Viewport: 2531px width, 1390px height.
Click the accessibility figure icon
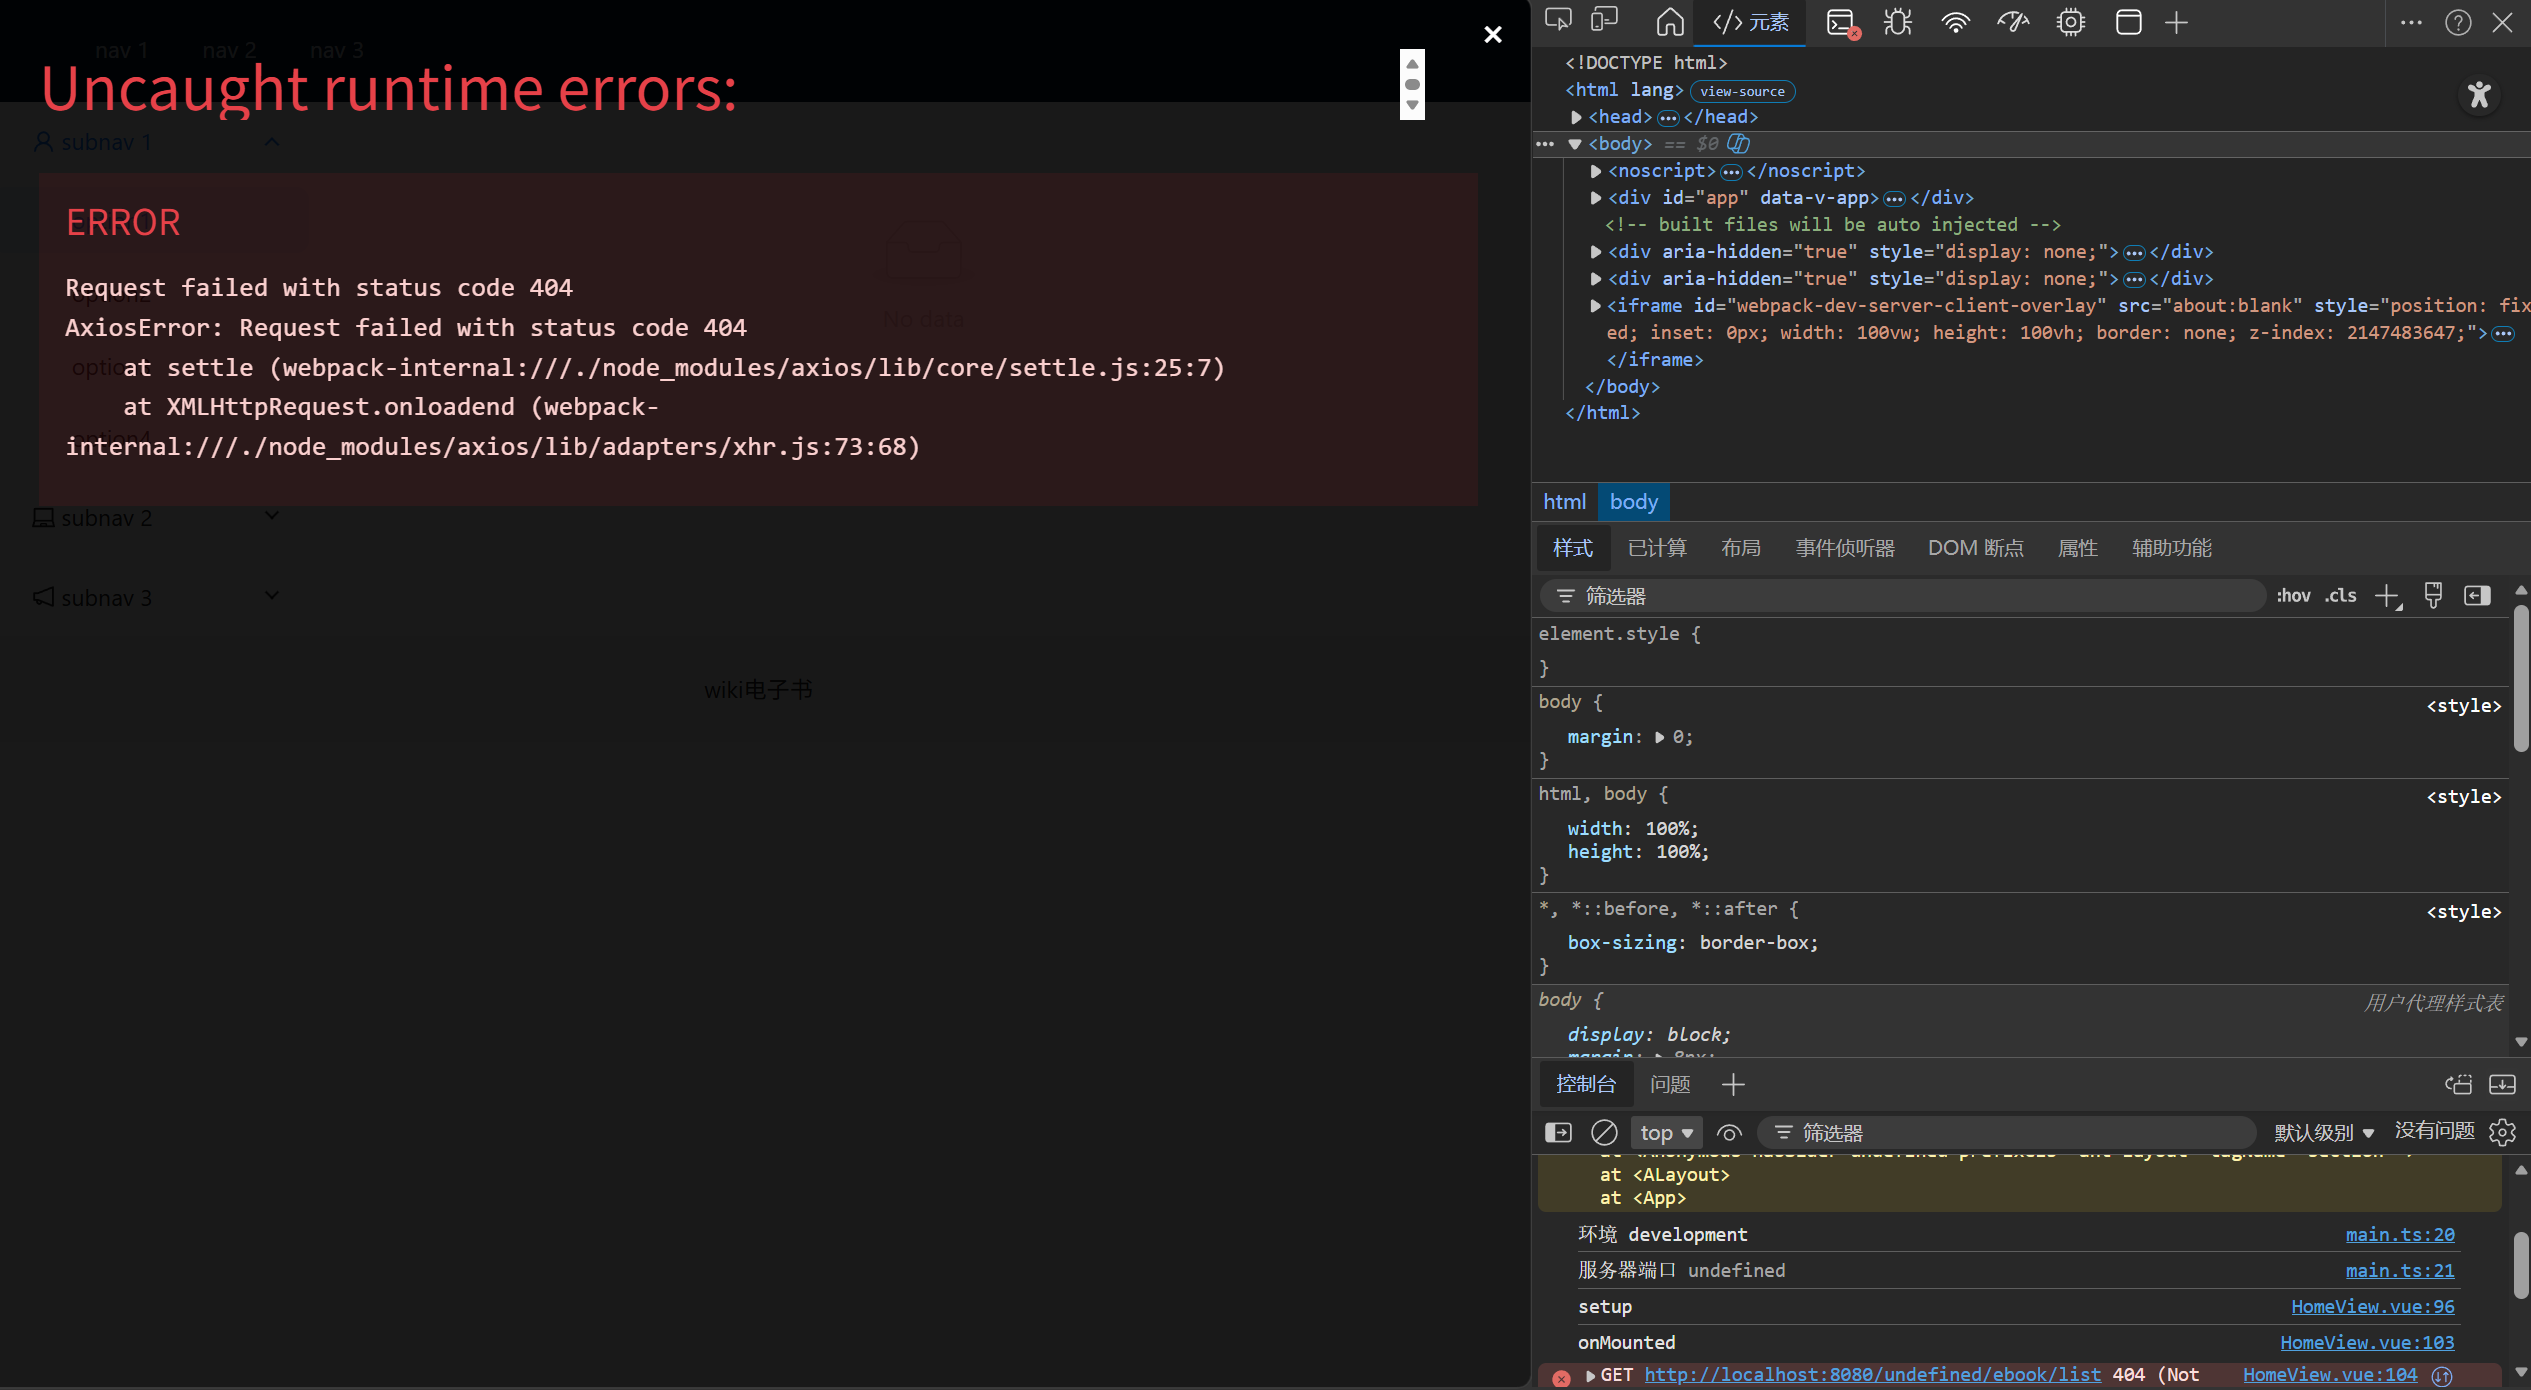coord(2479,95)
